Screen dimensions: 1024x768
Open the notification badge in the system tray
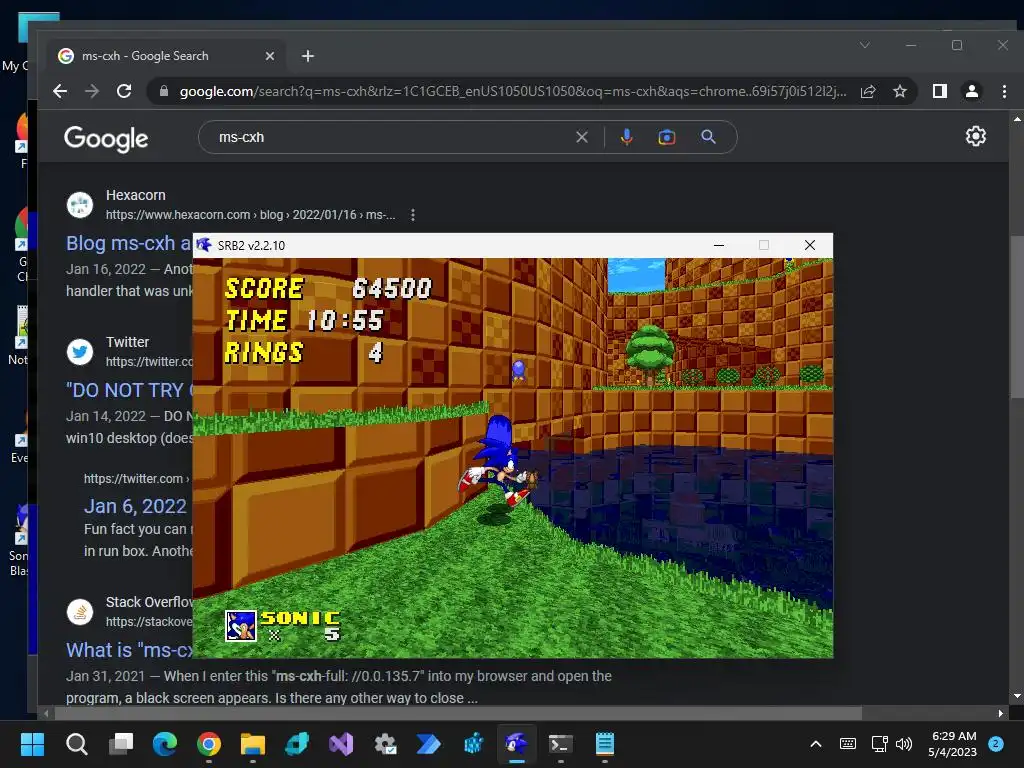pos(996,743)
